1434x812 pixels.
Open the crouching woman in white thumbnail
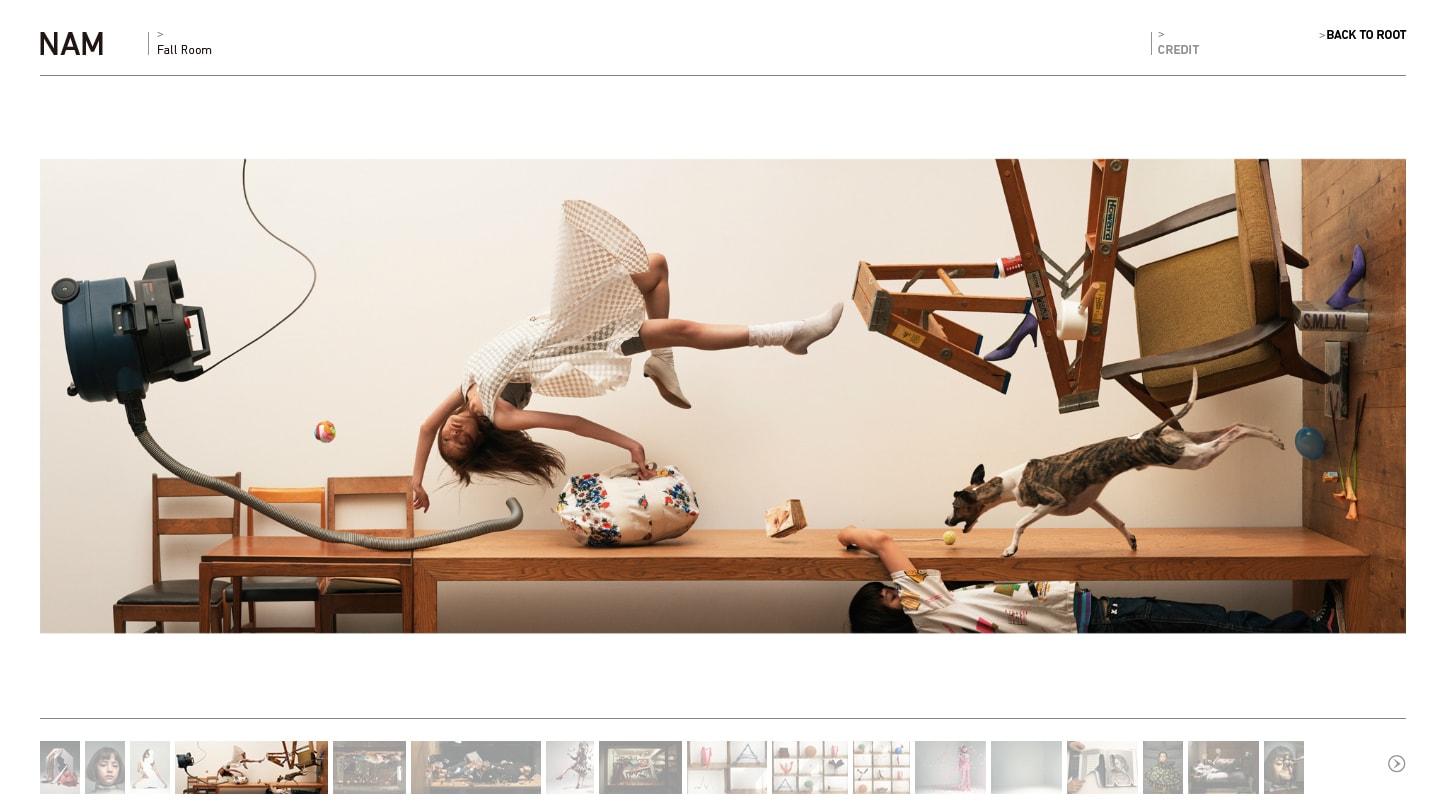150,767
